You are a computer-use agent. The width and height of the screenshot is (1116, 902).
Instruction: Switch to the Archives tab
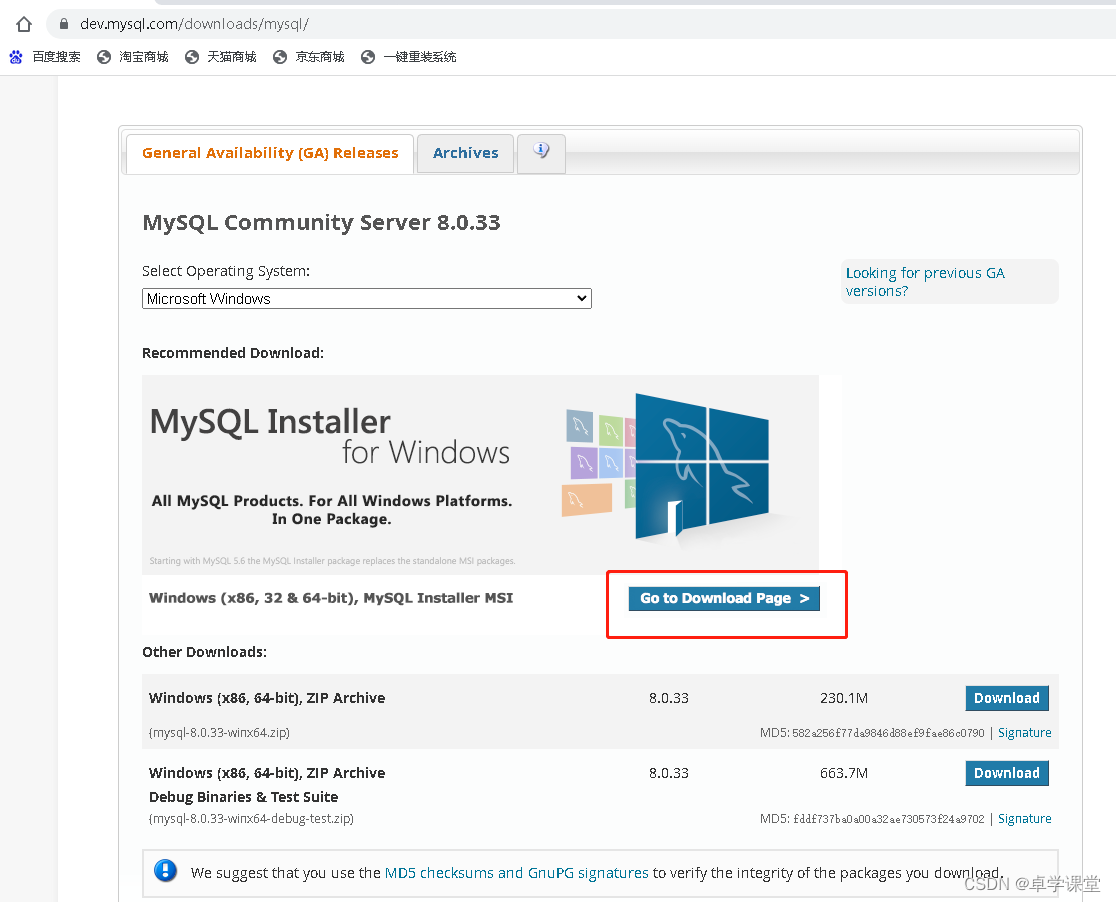pyautogui.click(x=465, y=153)
